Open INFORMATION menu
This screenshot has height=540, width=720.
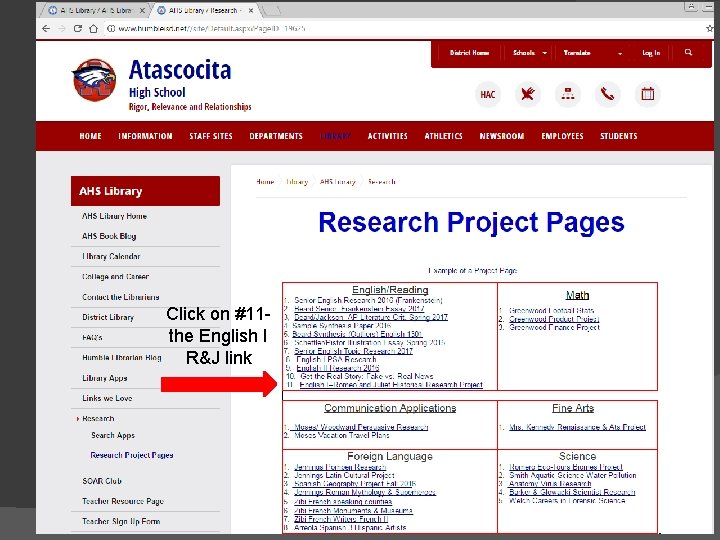coord(145,136)
